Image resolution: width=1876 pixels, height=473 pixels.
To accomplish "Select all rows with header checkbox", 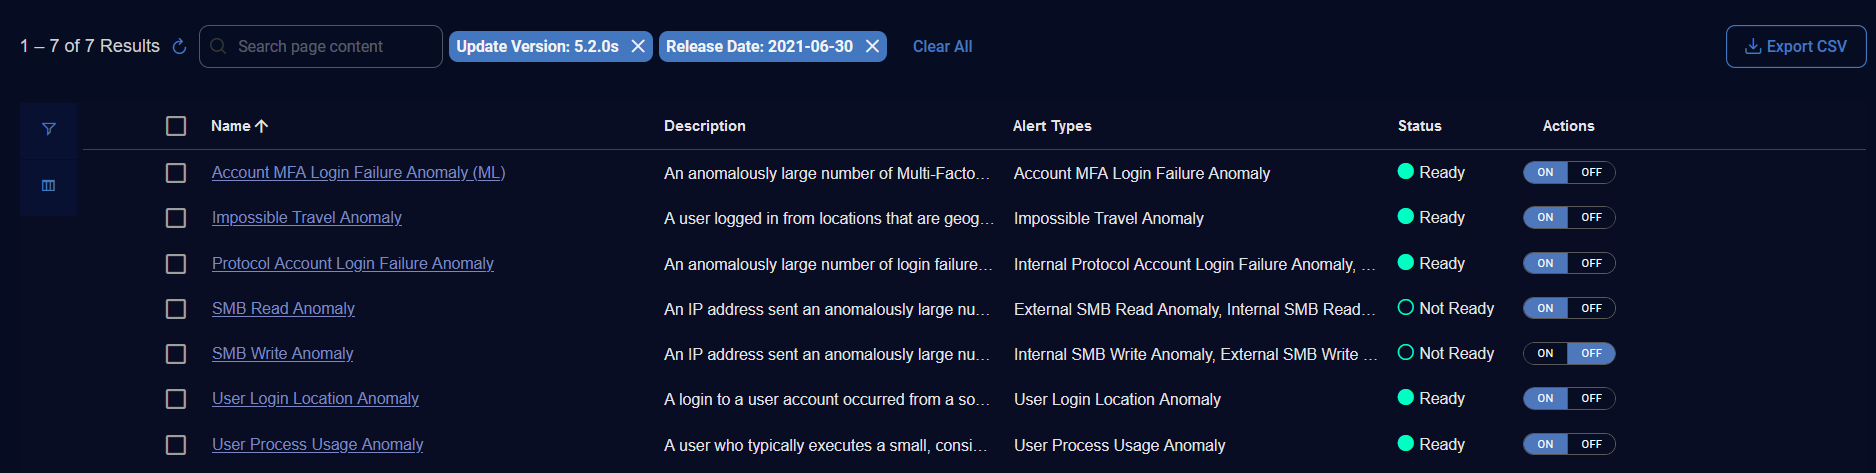I will click(x=176, y=126).
